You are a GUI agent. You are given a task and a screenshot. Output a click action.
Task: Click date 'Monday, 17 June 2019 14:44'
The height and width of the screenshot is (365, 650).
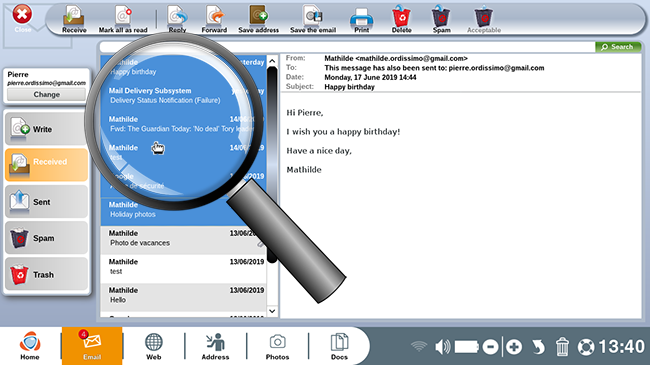pyautogui.click(x=370, y=77)
